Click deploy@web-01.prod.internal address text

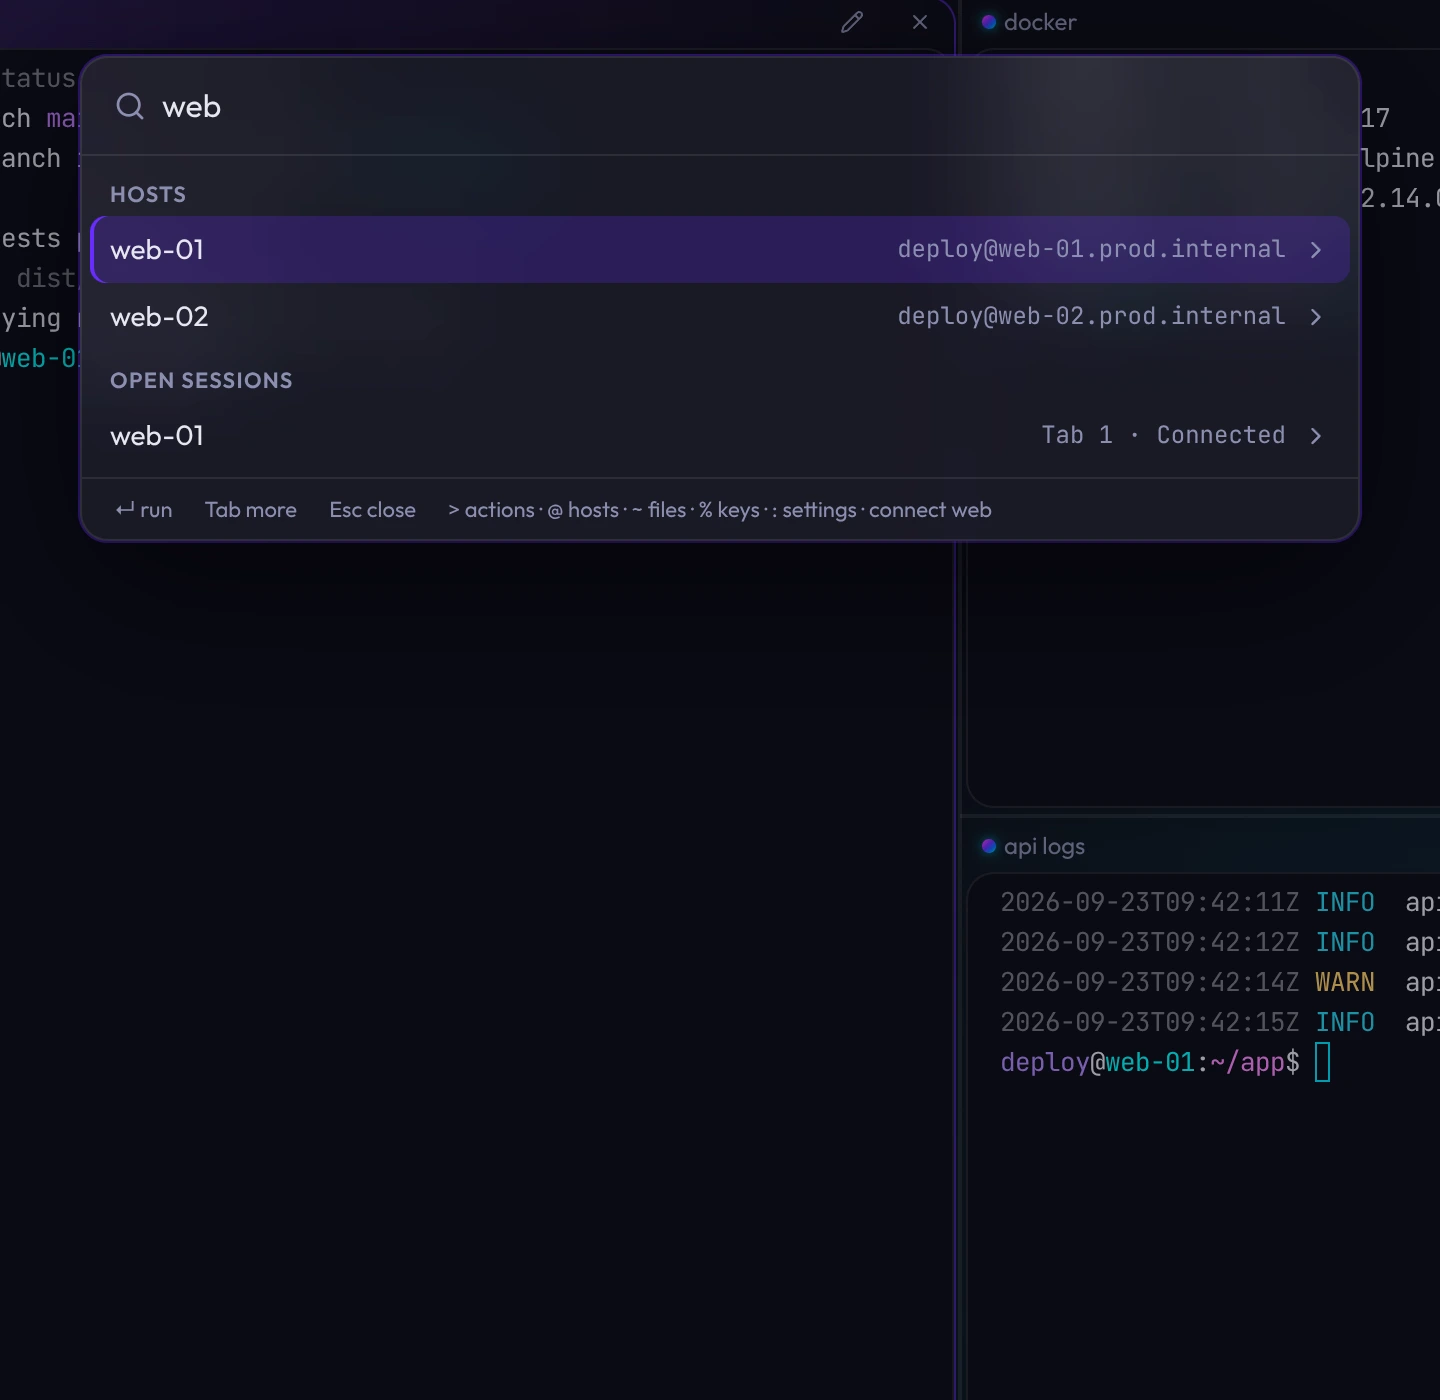tap(1091, 249)
